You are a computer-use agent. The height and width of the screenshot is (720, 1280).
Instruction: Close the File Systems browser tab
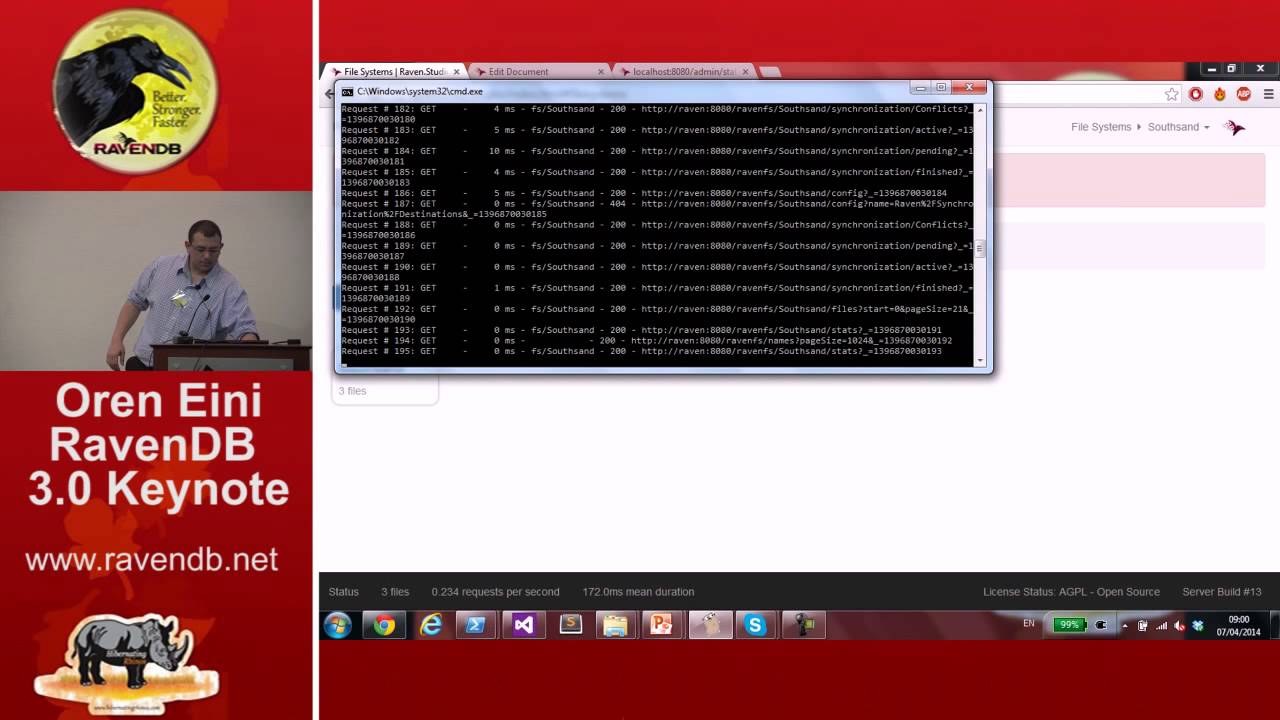pyautogui.click(x=457, y=72)
